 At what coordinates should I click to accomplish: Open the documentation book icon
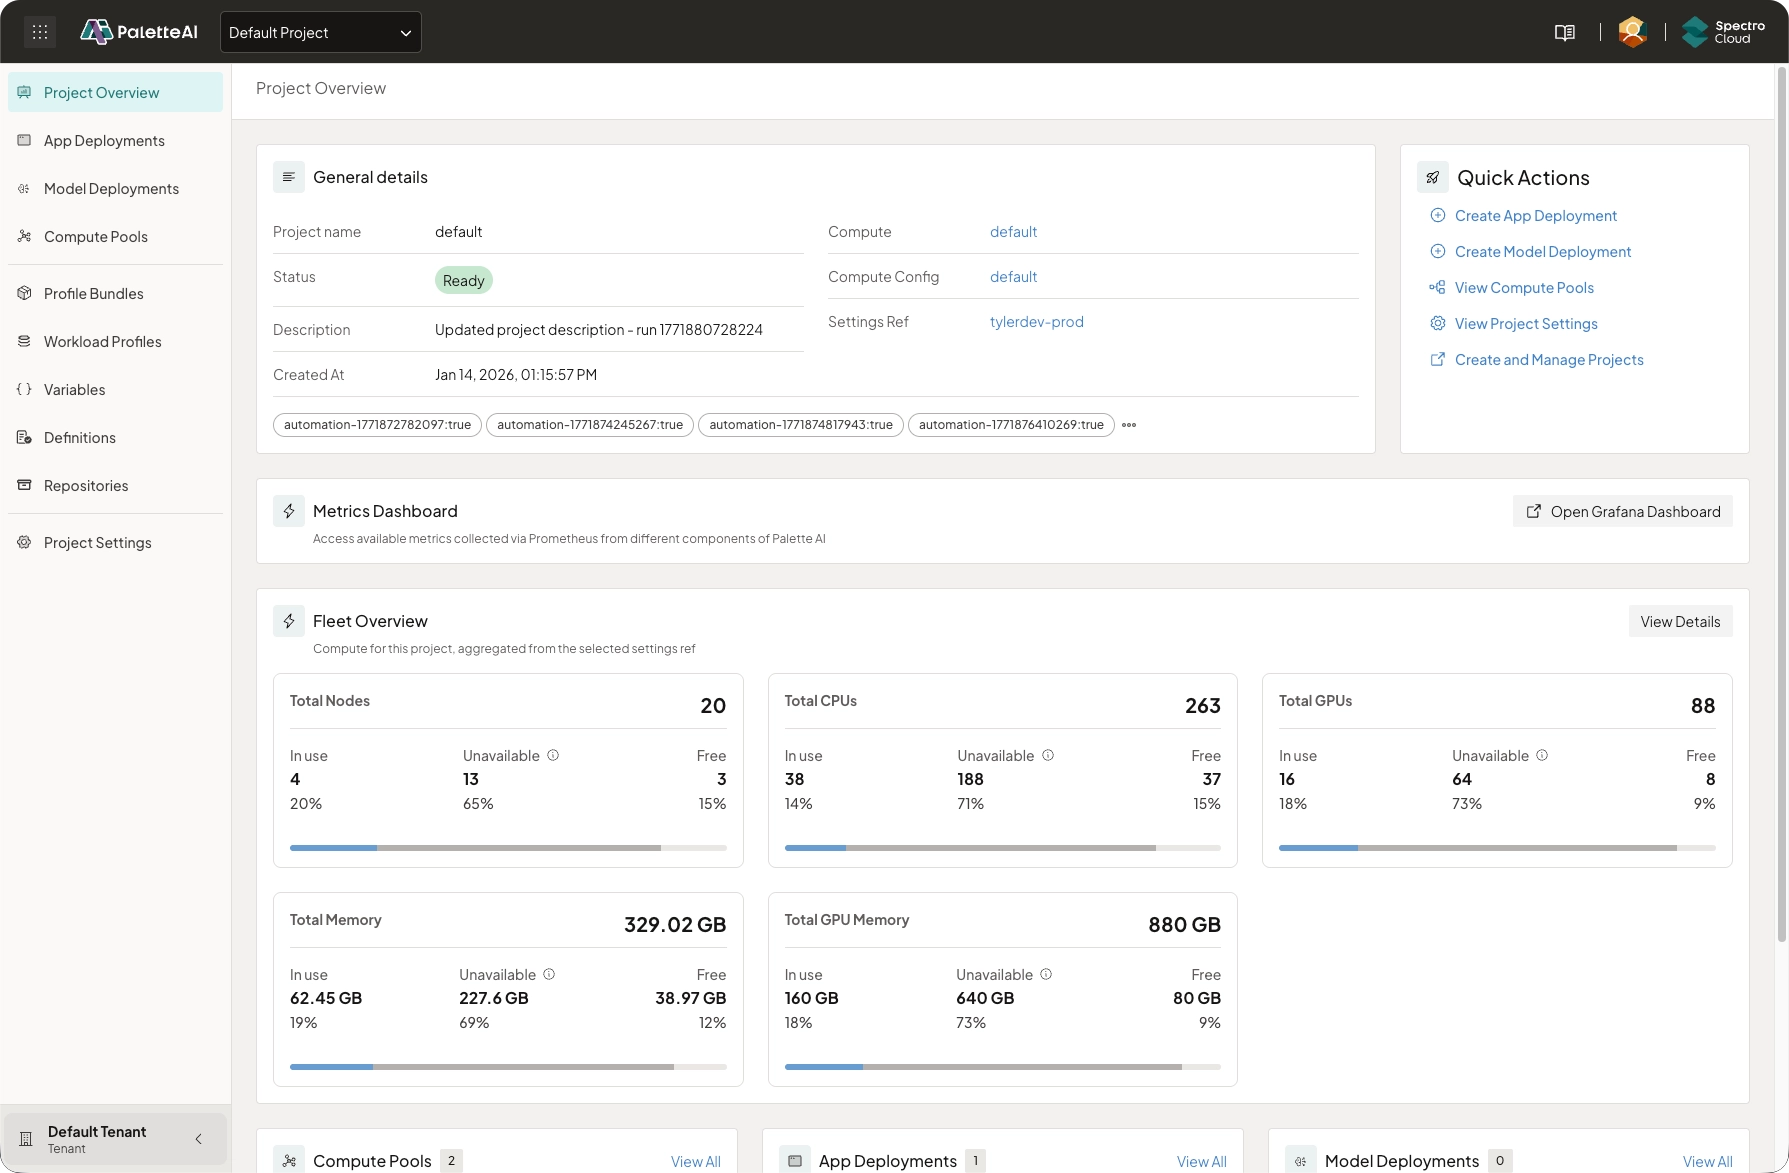1565,32
